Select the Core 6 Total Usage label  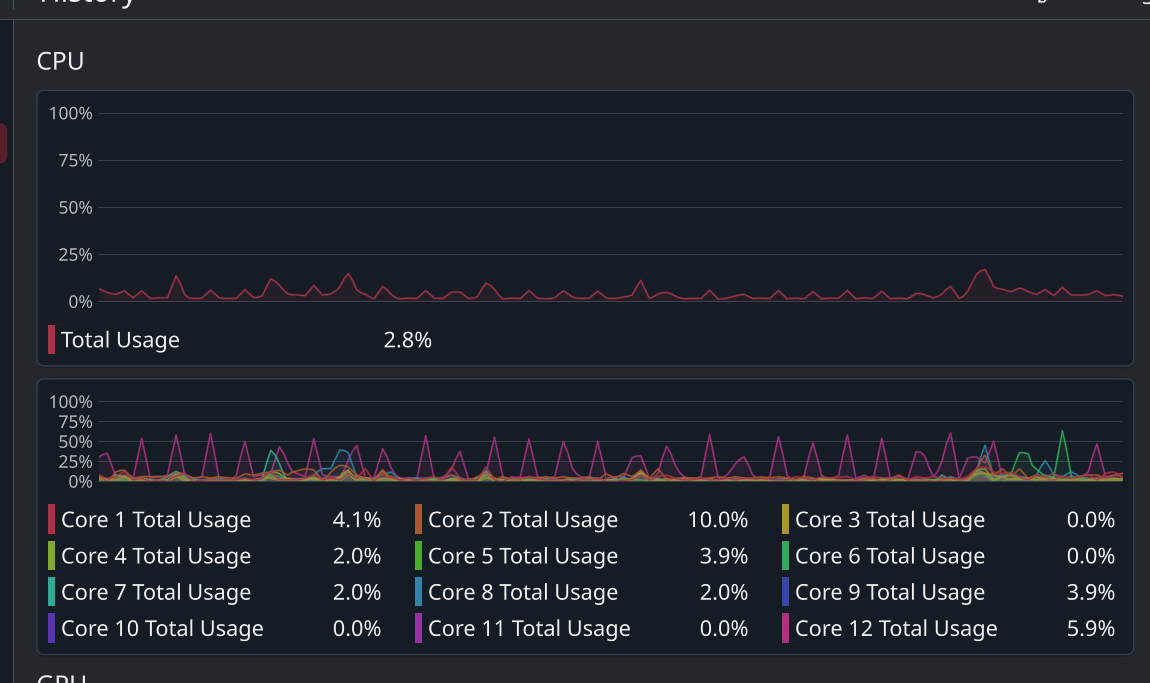pos(890,557)
